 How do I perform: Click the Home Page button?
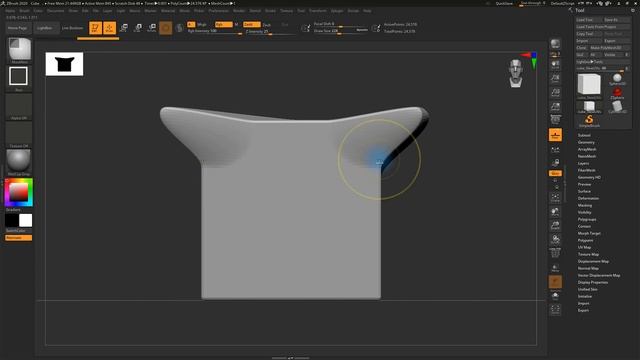pyautogui.click(x=18, y=28)
